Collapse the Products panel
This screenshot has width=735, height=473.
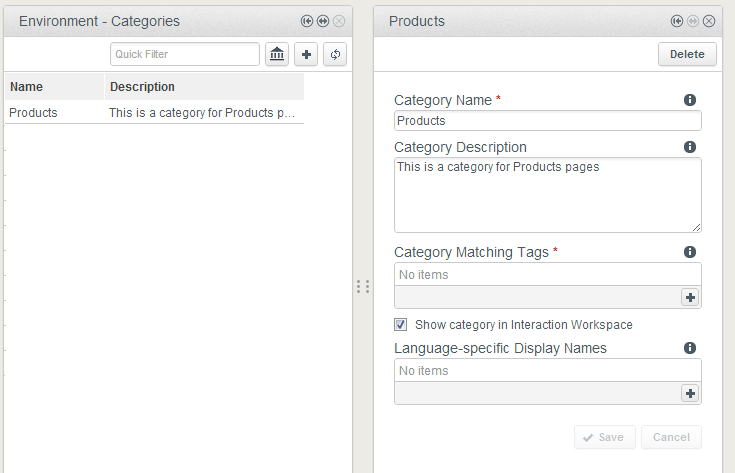pos(676,21)
